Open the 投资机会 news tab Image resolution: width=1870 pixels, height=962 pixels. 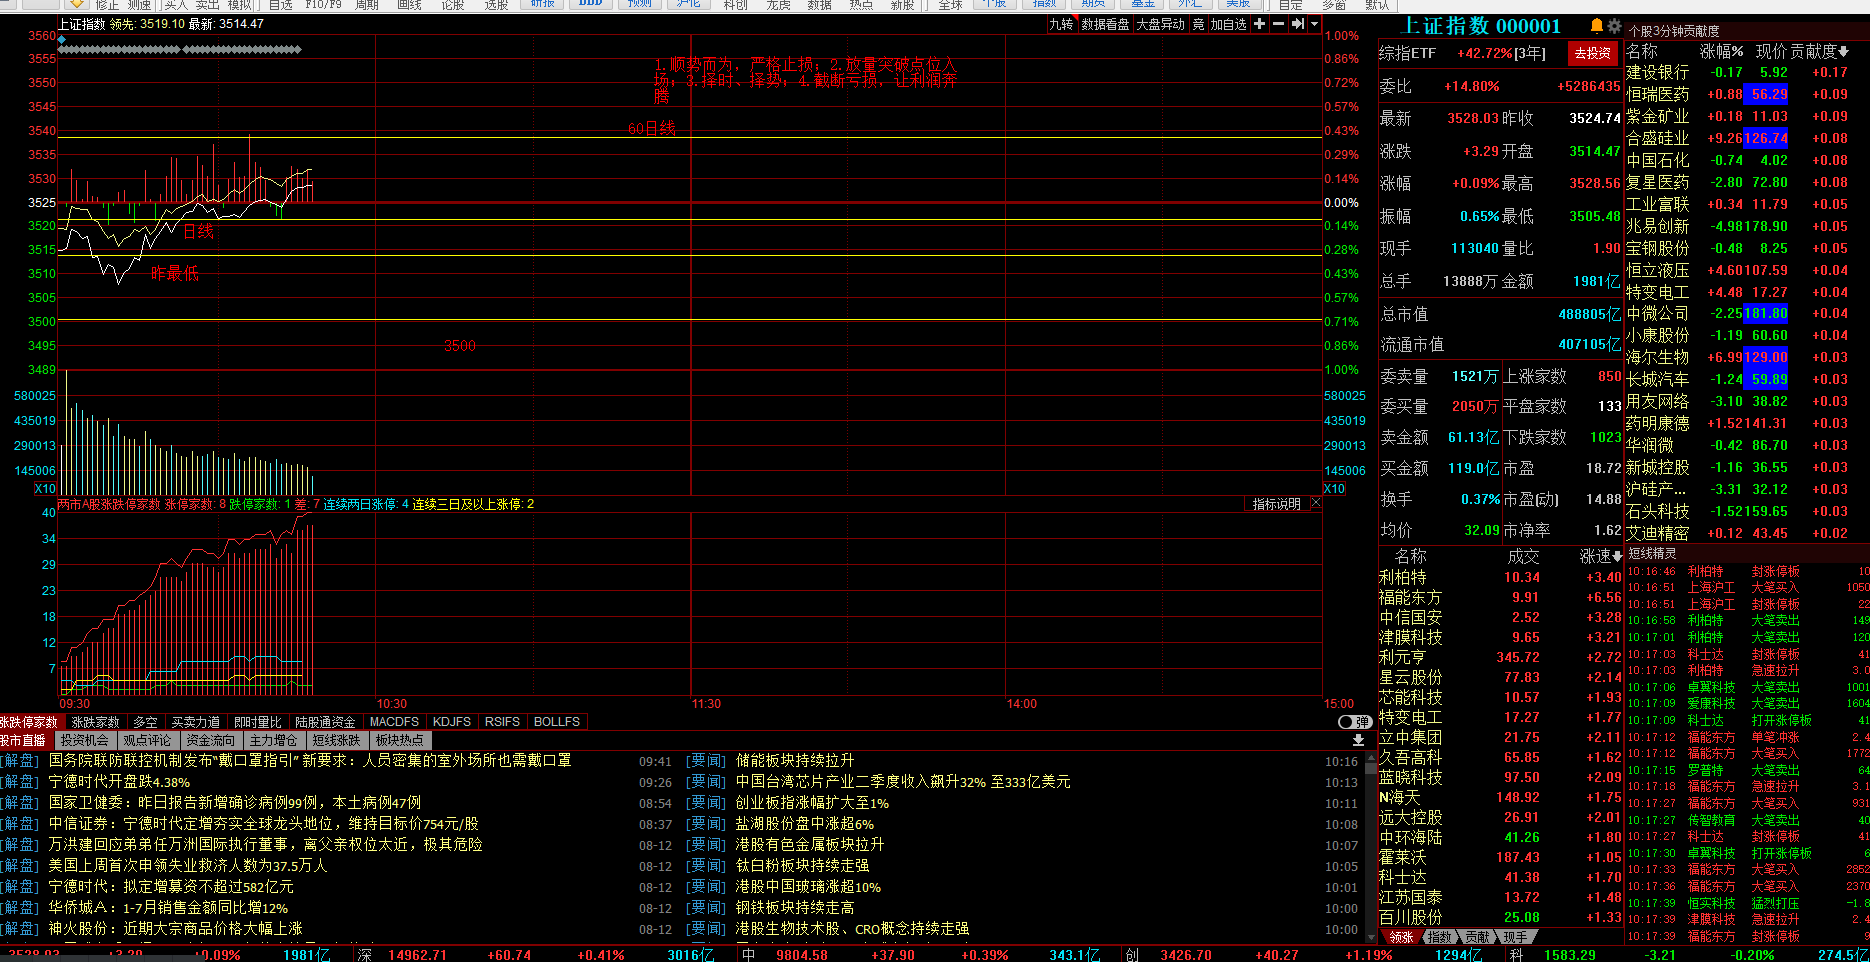tap(85, 741)
